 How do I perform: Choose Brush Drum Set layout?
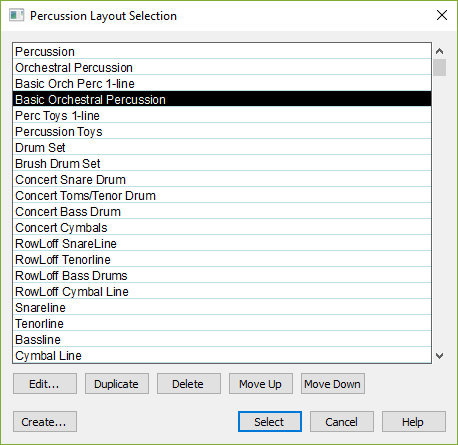(x=222, y=163)
